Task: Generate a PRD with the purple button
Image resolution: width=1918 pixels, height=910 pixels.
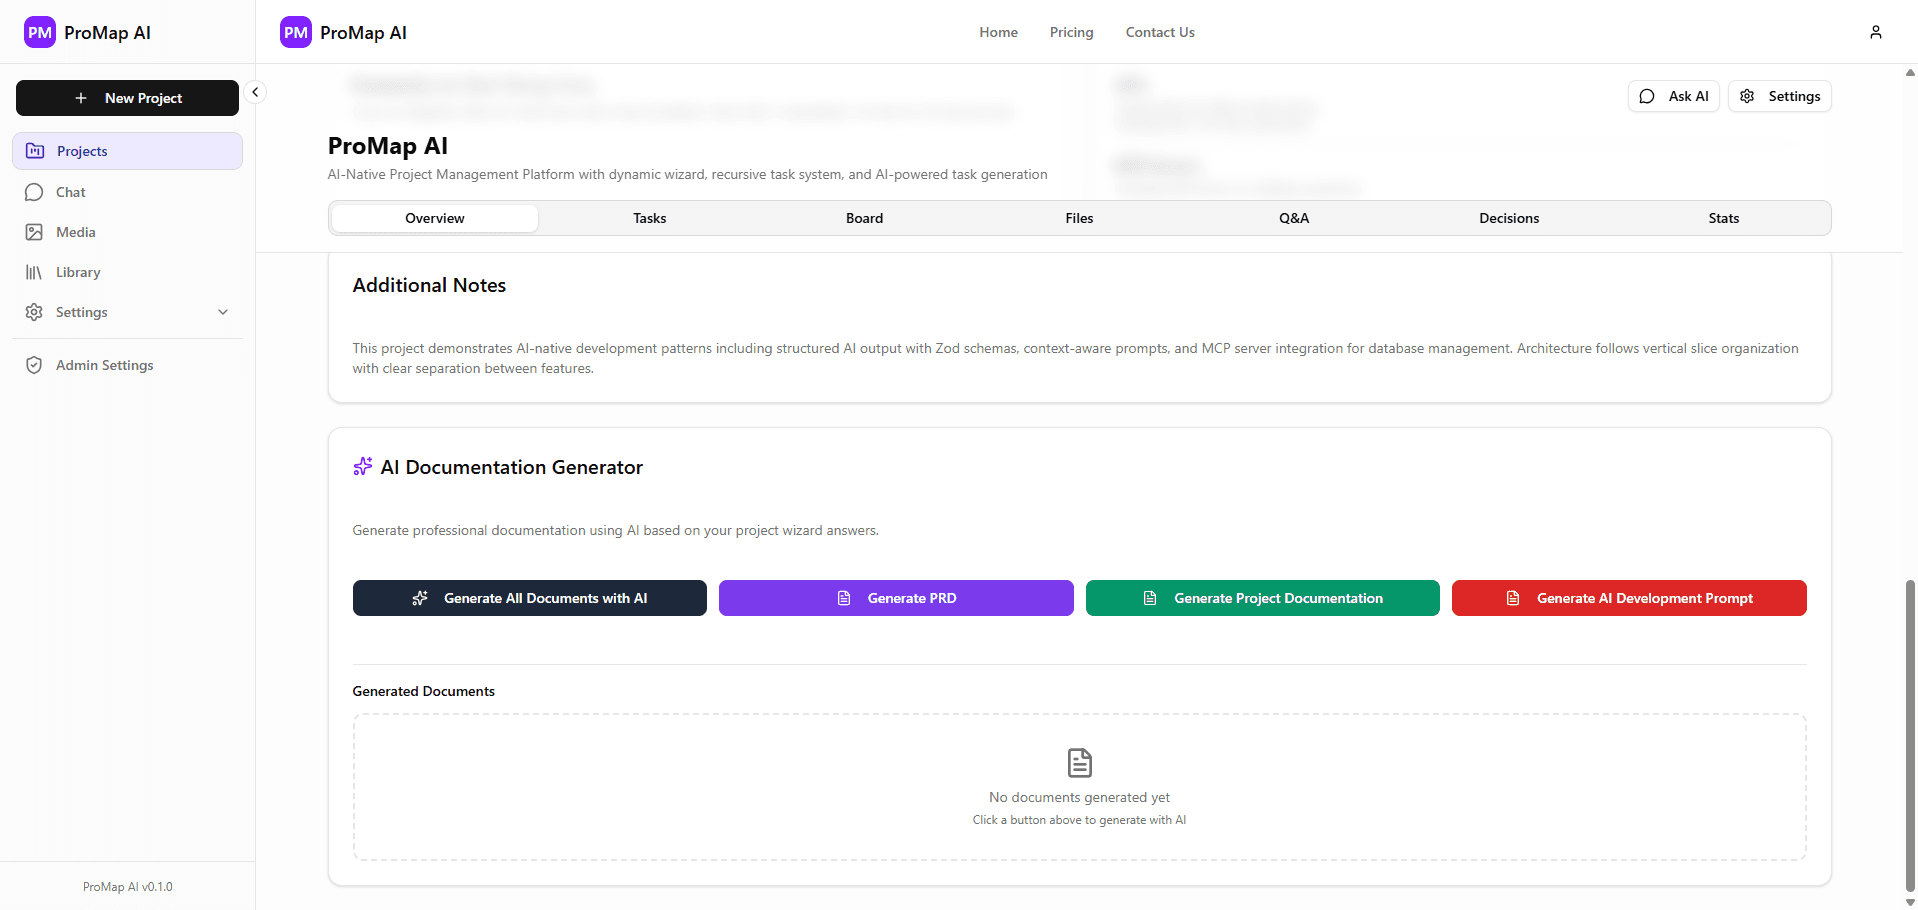Action: point(895,598)
